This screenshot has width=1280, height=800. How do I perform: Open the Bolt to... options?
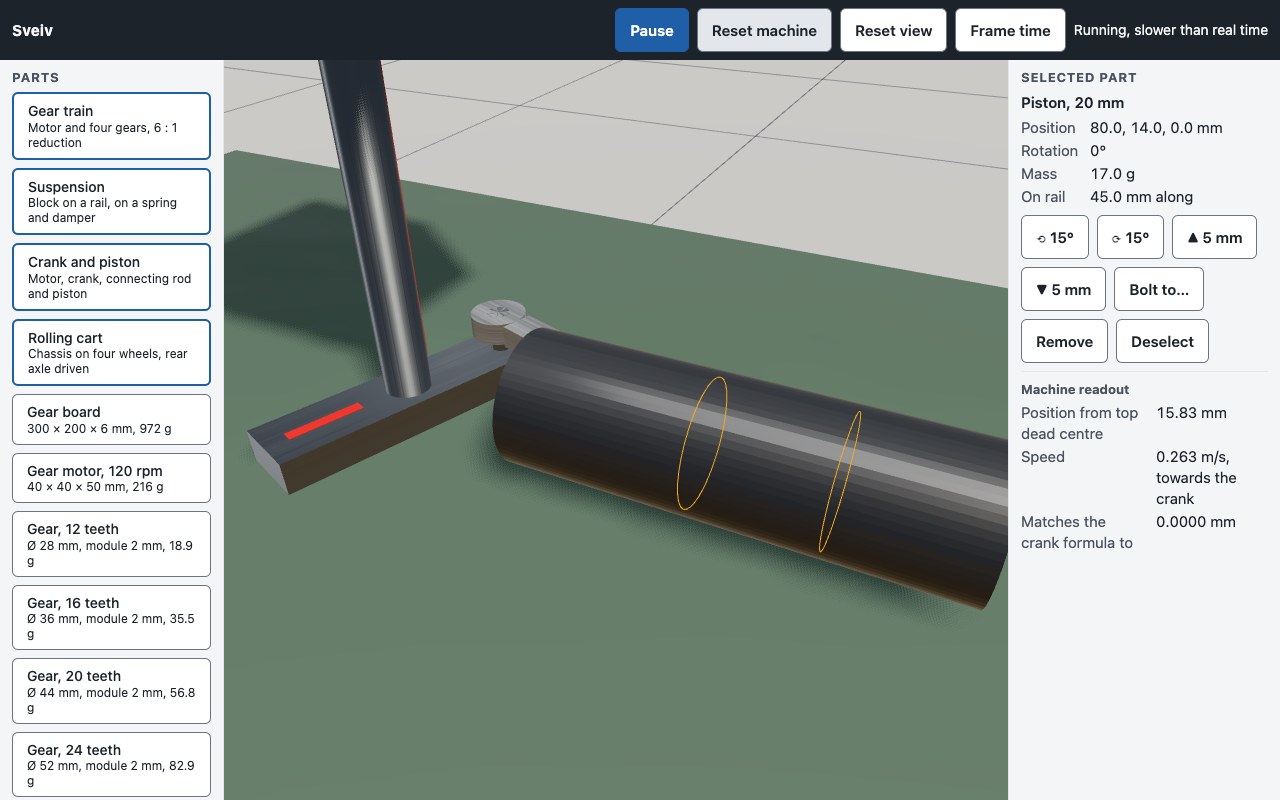coord(1159,289)
